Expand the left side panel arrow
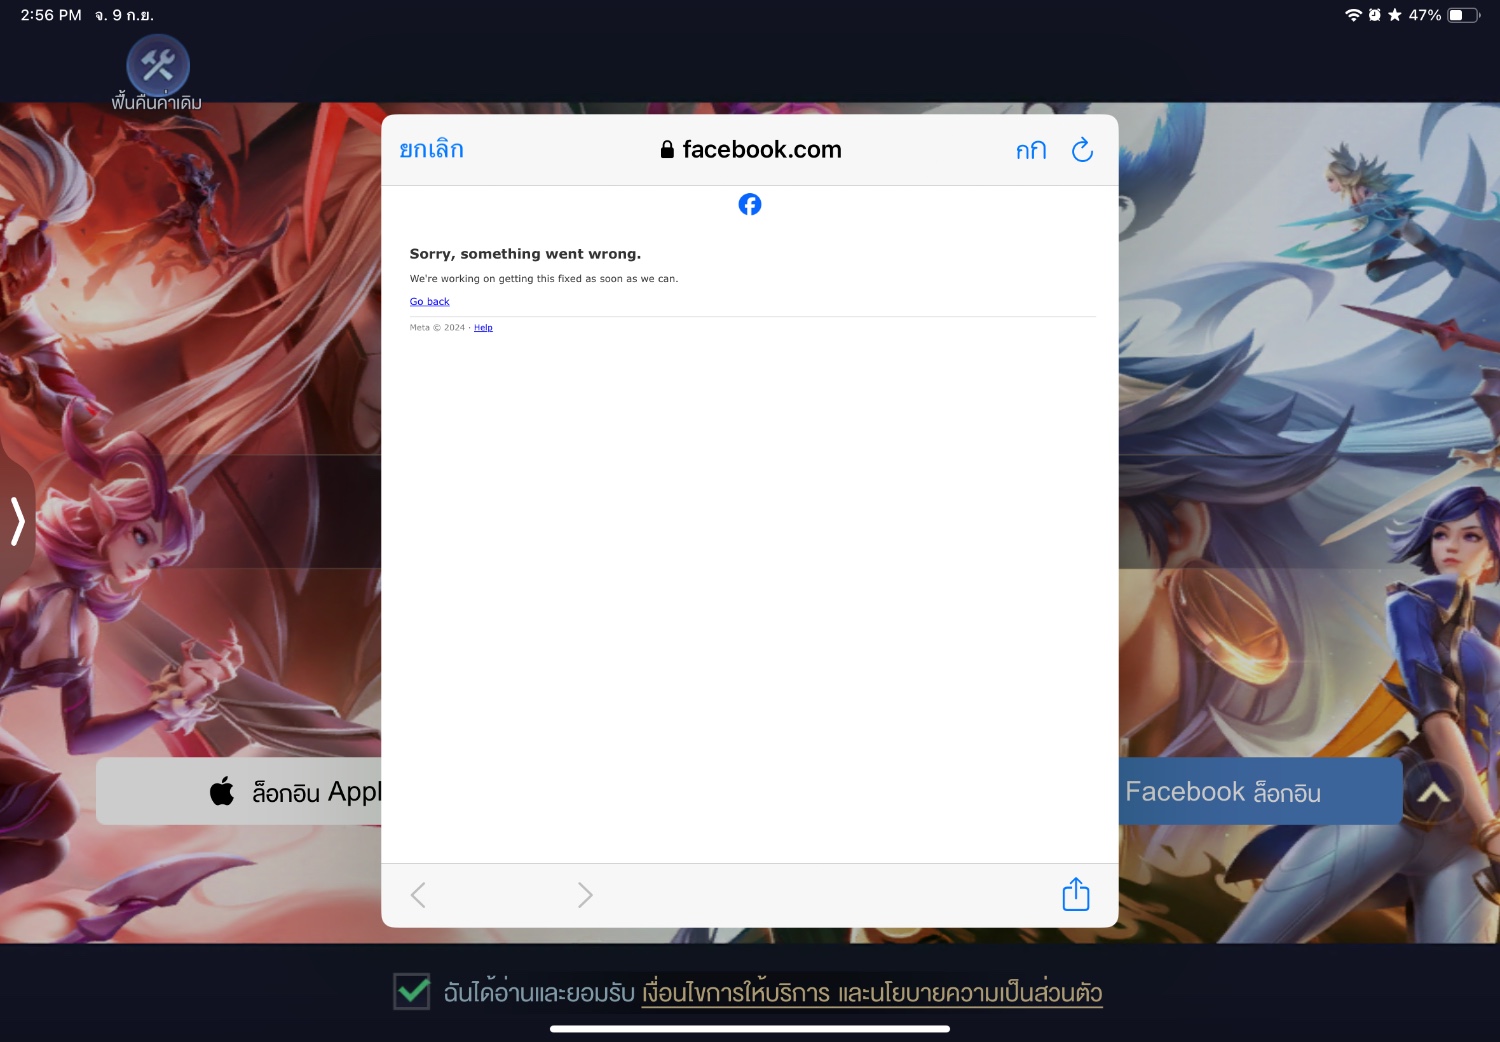Screen dimensions: 1500x1042 (x=17, y=521)
